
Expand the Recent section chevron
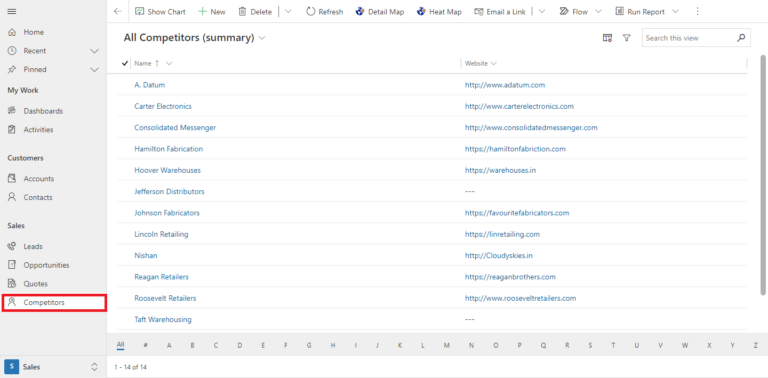click(x=95, y=51)
